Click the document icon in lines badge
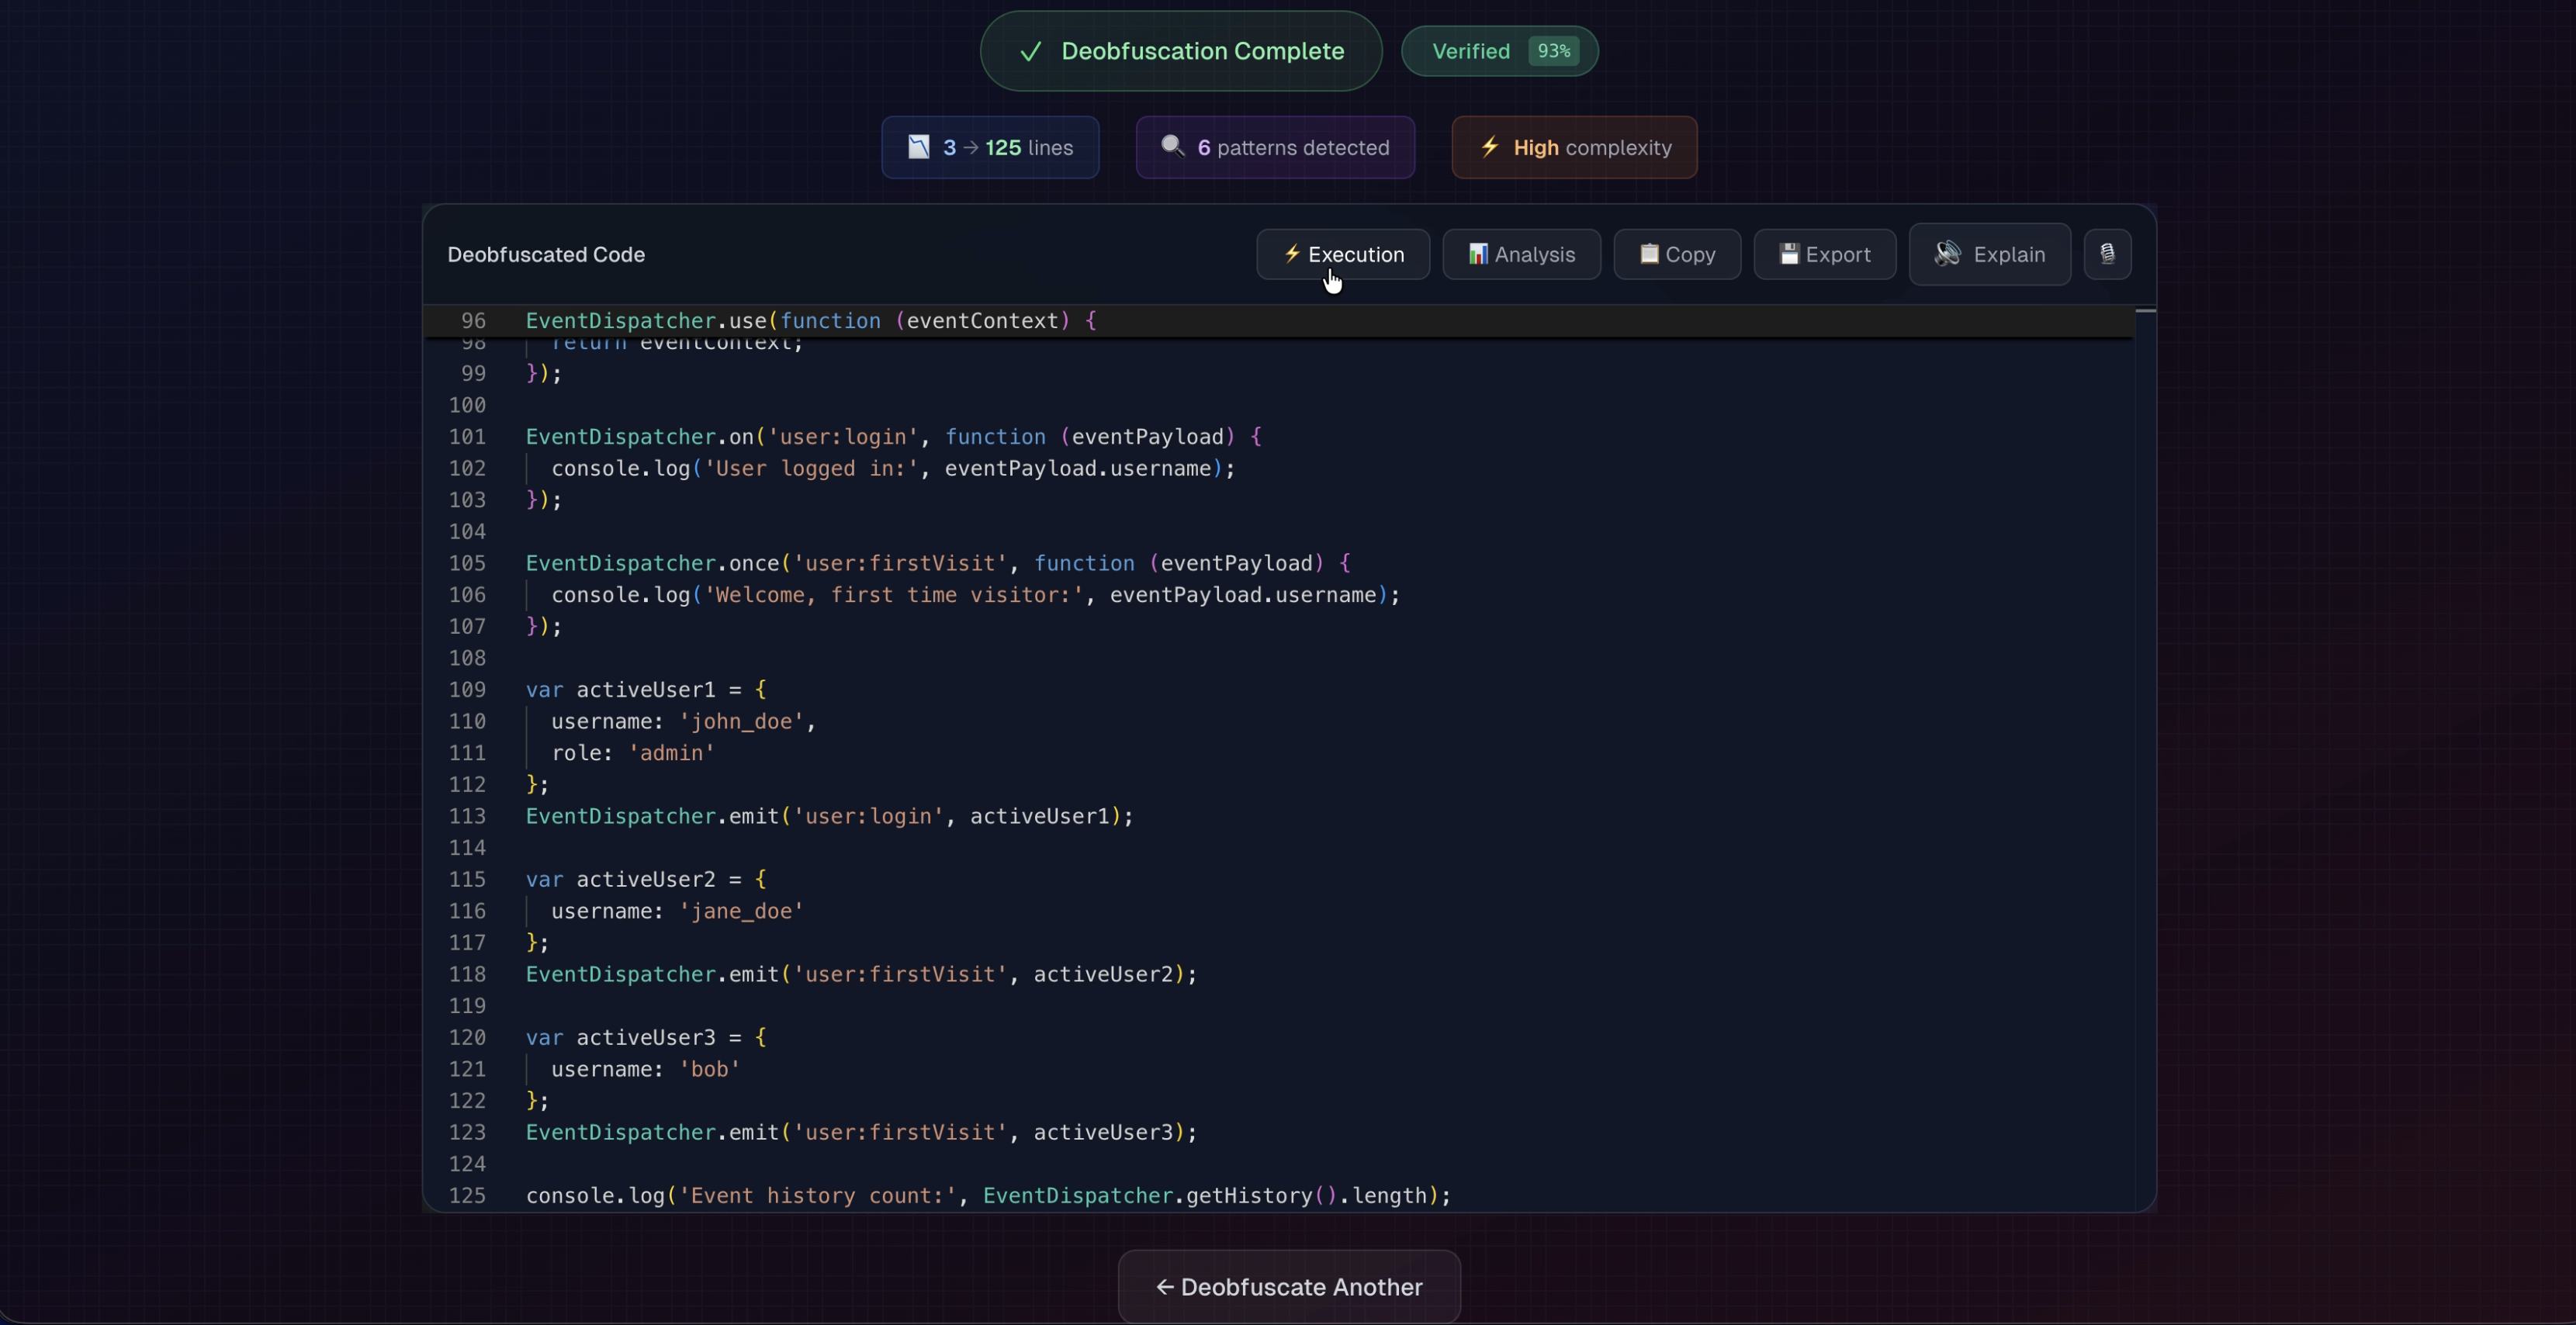Screen dimensions: 2576x1325 coord(918,147)
